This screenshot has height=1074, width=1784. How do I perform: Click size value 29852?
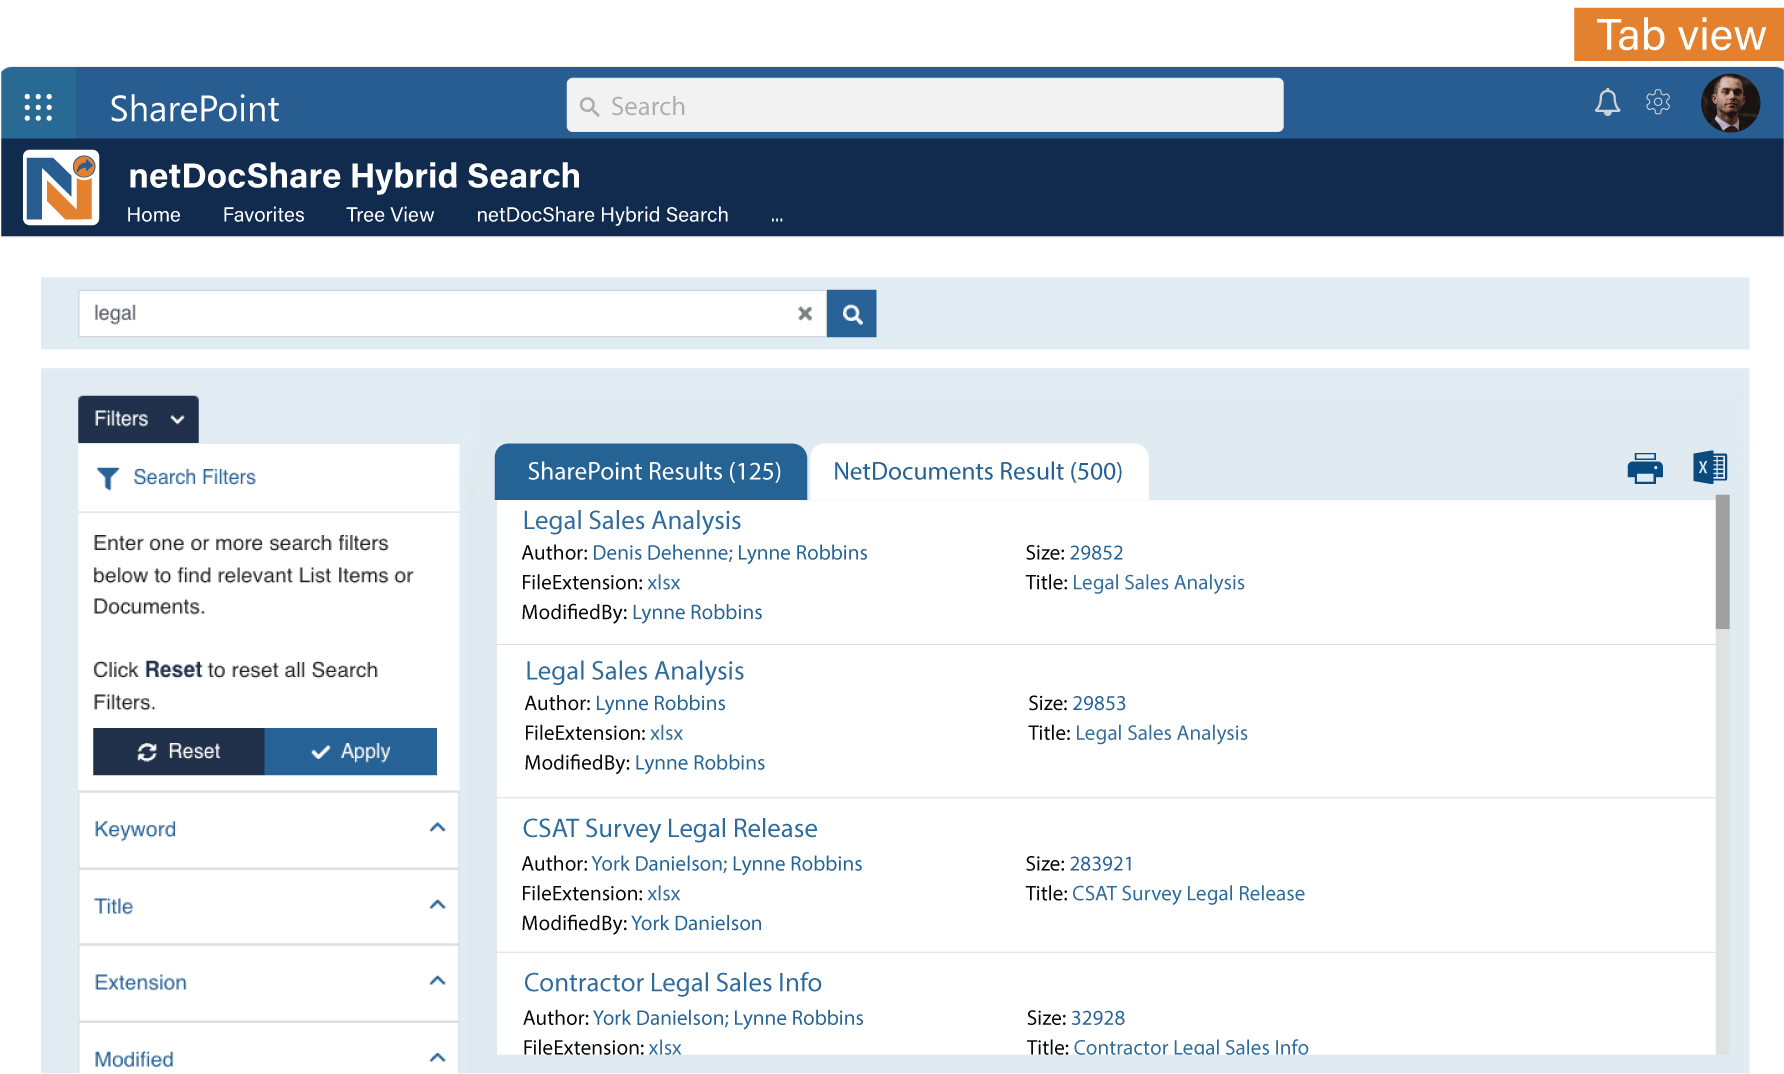tap(1097, 553)
